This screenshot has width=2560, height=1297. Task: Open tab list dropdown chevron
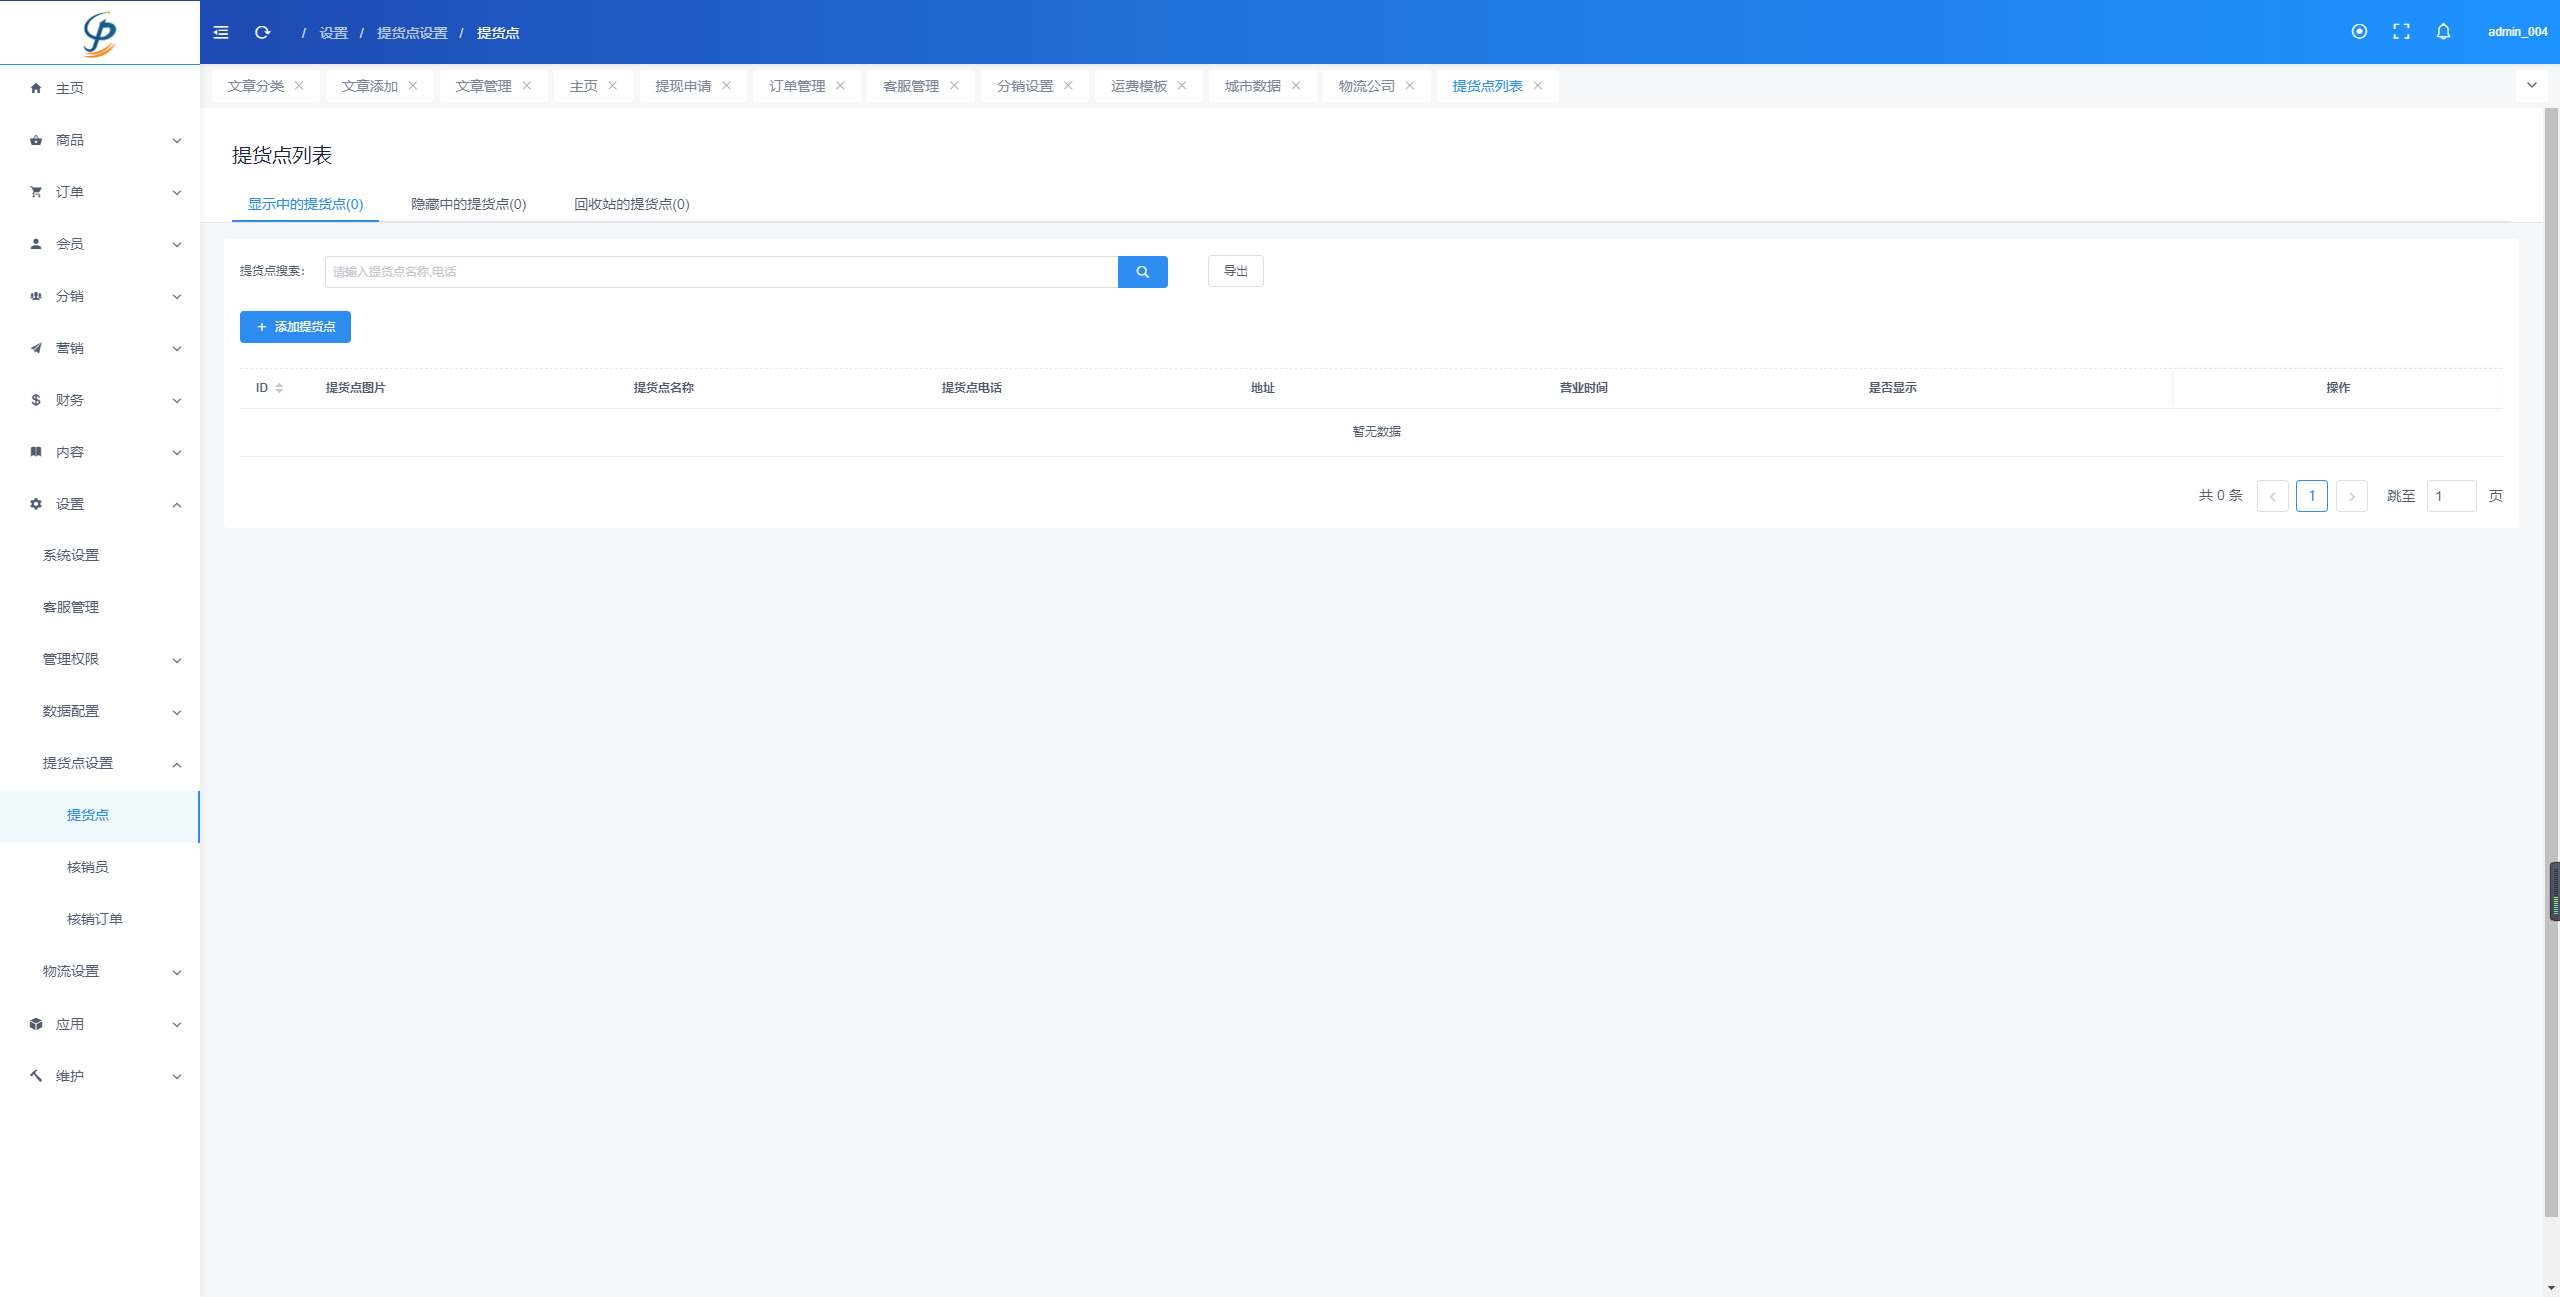[2532, 85]
